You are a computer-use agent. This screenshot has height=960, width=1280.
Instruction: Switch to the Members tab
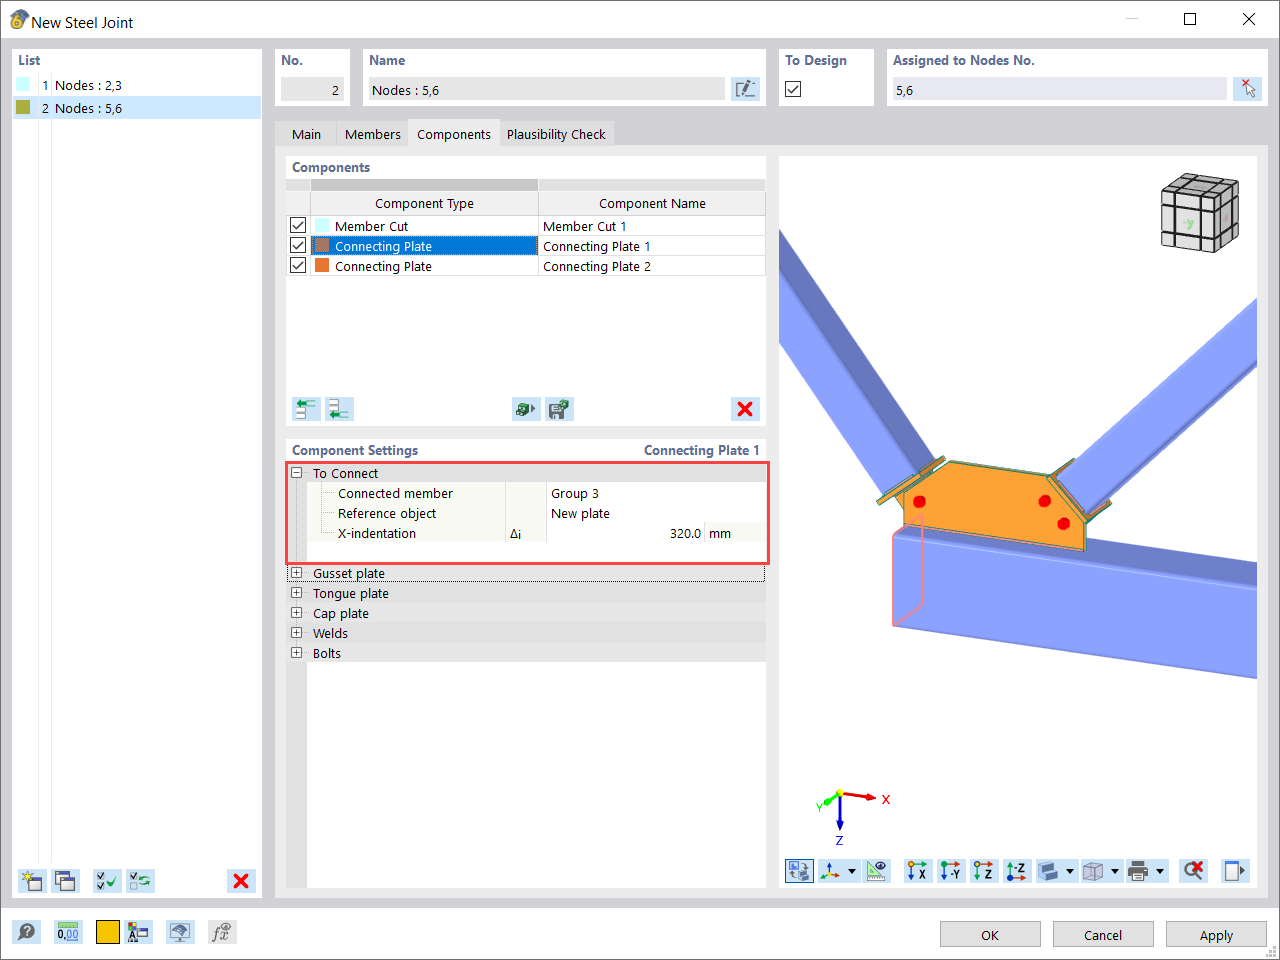point(373,134)
